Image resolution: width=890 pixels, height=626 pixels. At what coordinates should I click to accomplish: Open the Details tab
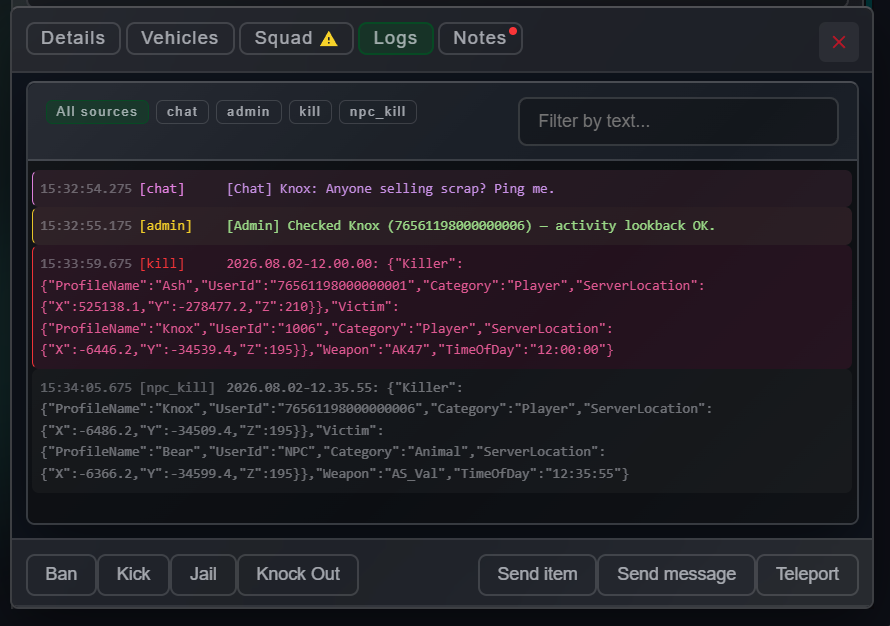click(x=73, y=39)
